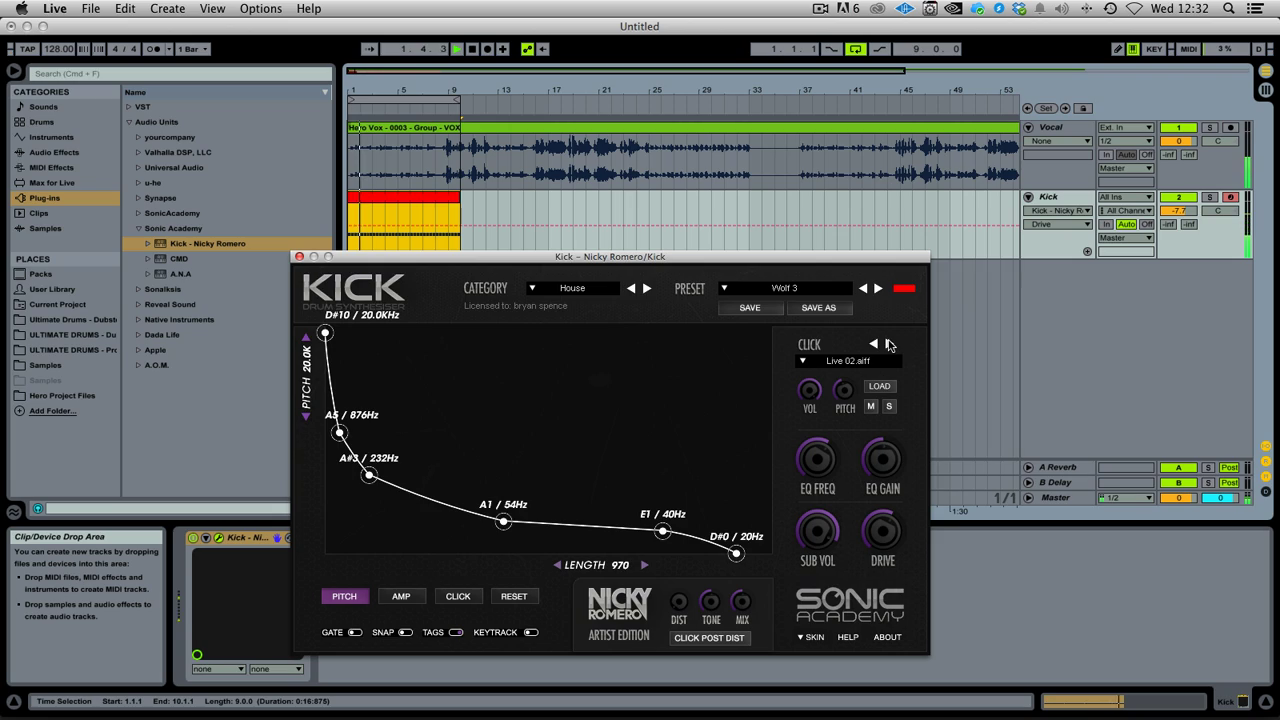Click the EQ FREQ knob
Image resolution: width=1280 pixels, height=720 pixels.
(817, 459)
